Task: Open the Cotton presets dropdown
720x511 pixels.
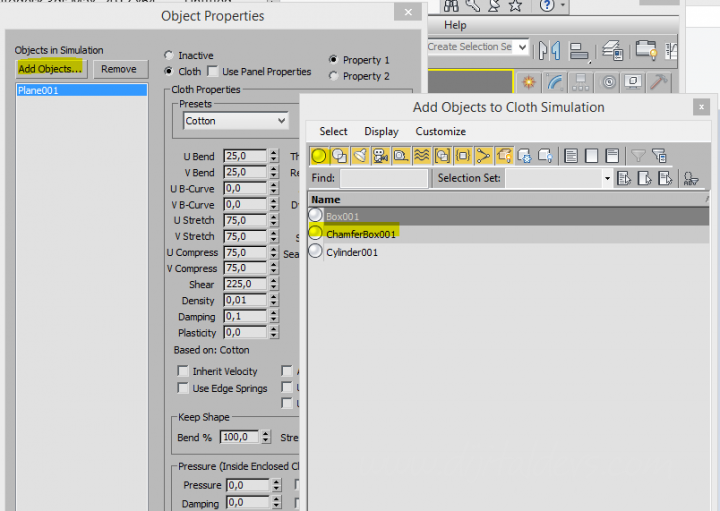Action: 236,121
